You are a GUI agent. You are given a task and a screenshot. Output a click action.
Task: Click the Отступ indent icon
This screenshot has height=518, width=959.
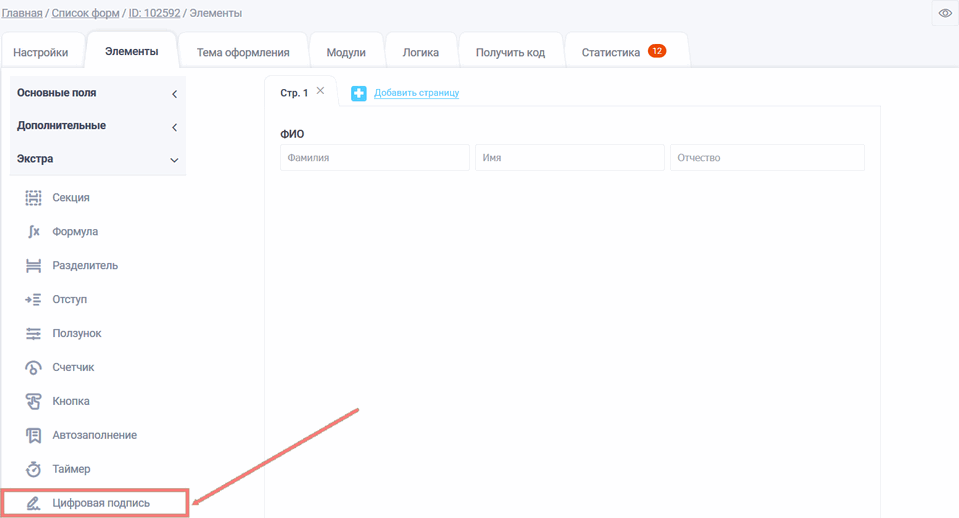(33, 300)
